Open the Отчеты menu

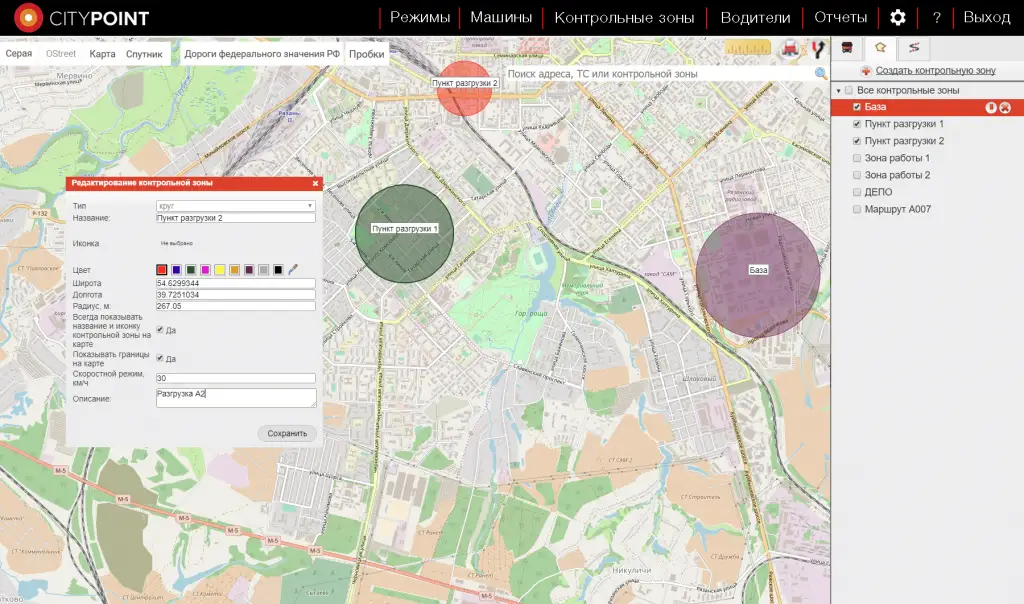click(840, 18)
